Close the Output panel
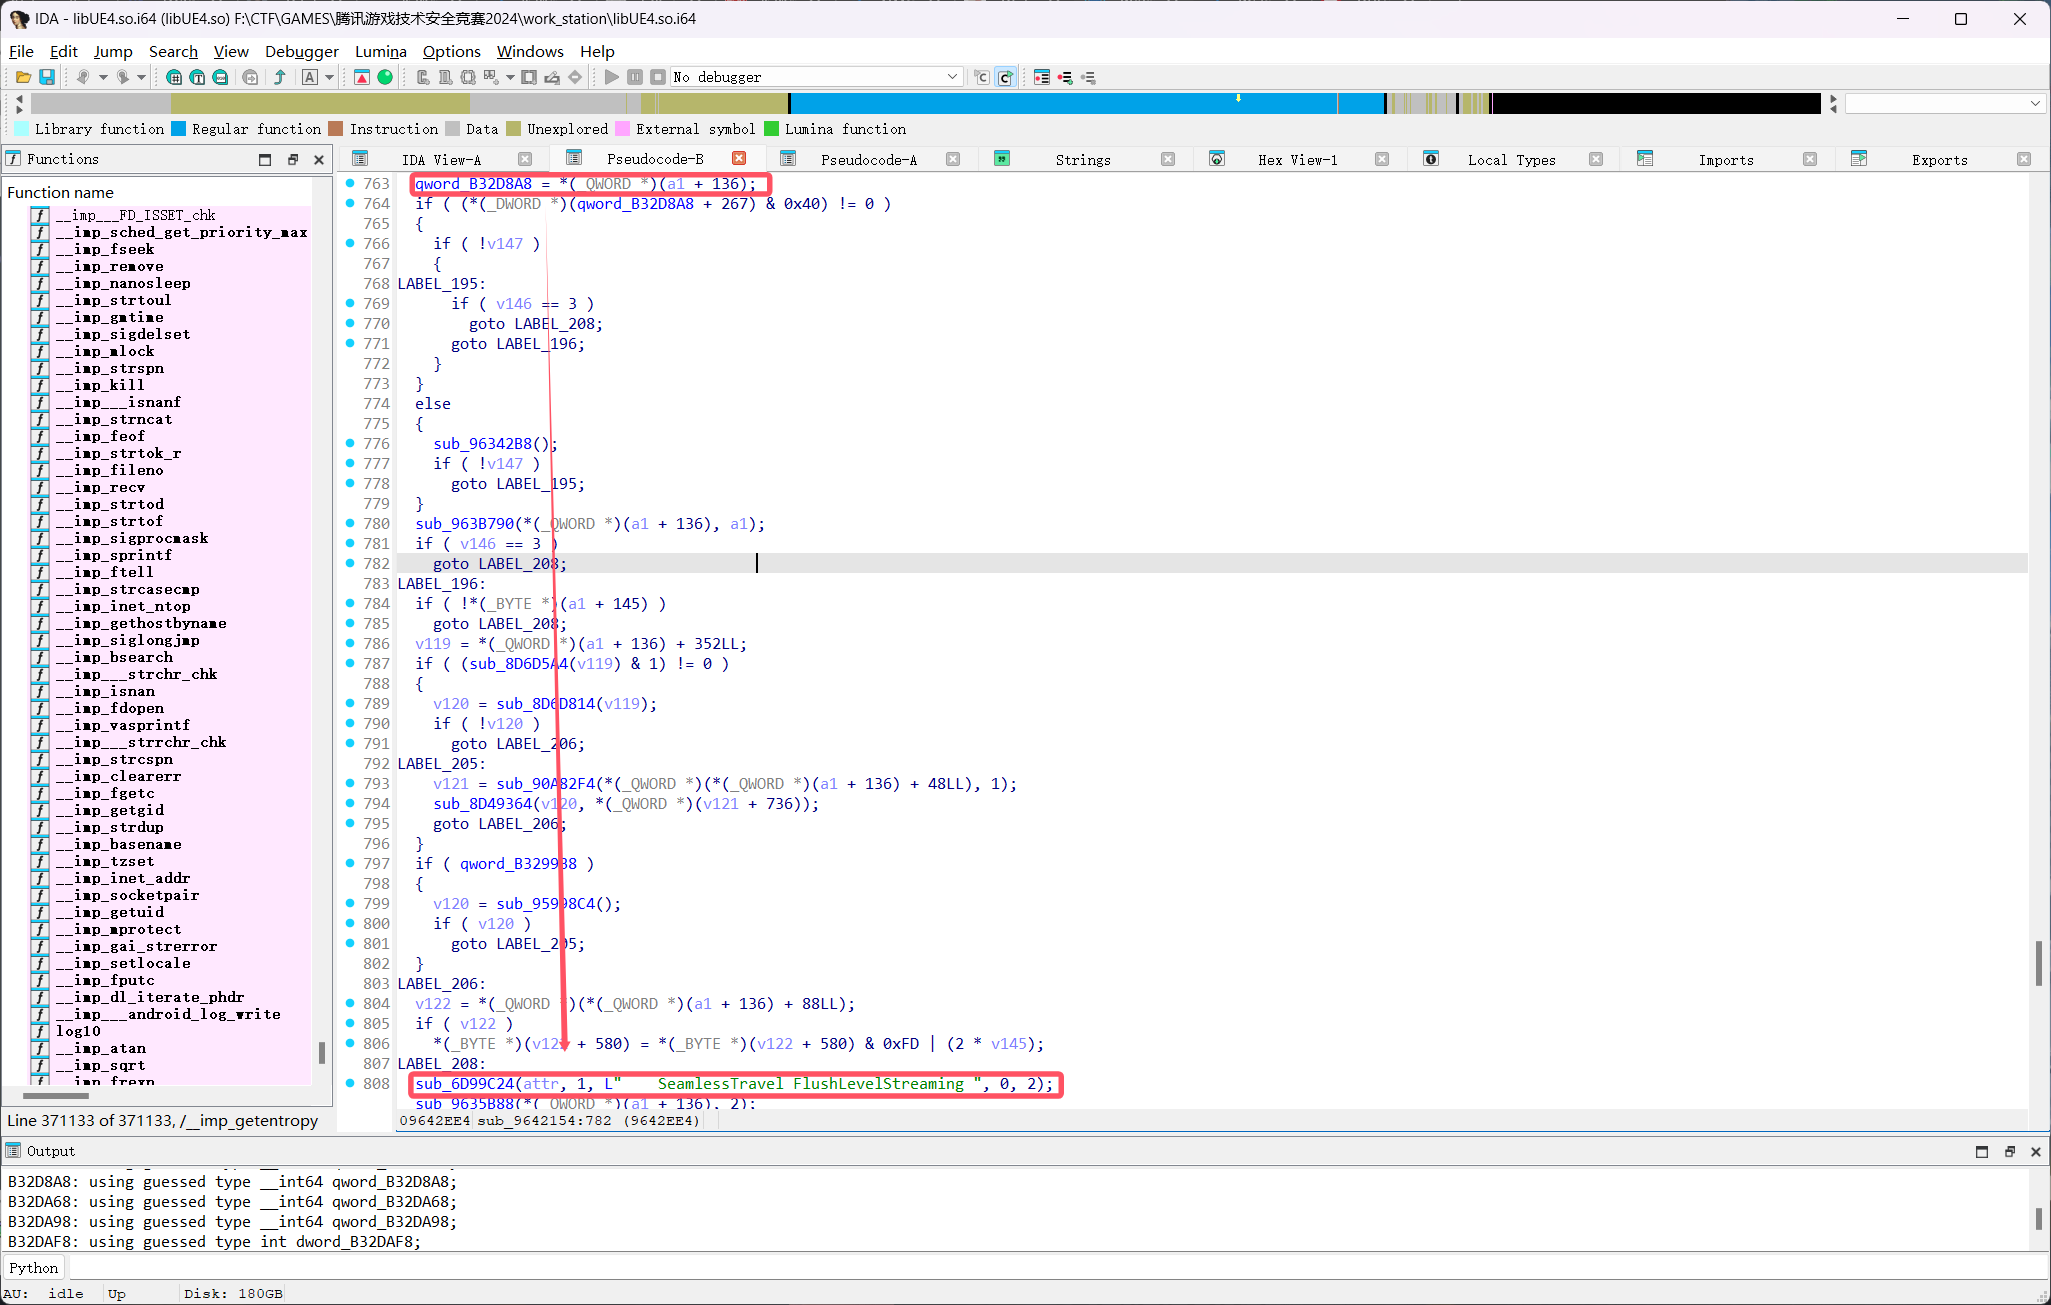The image size is (2051, 1305). pos(2035,1152)
